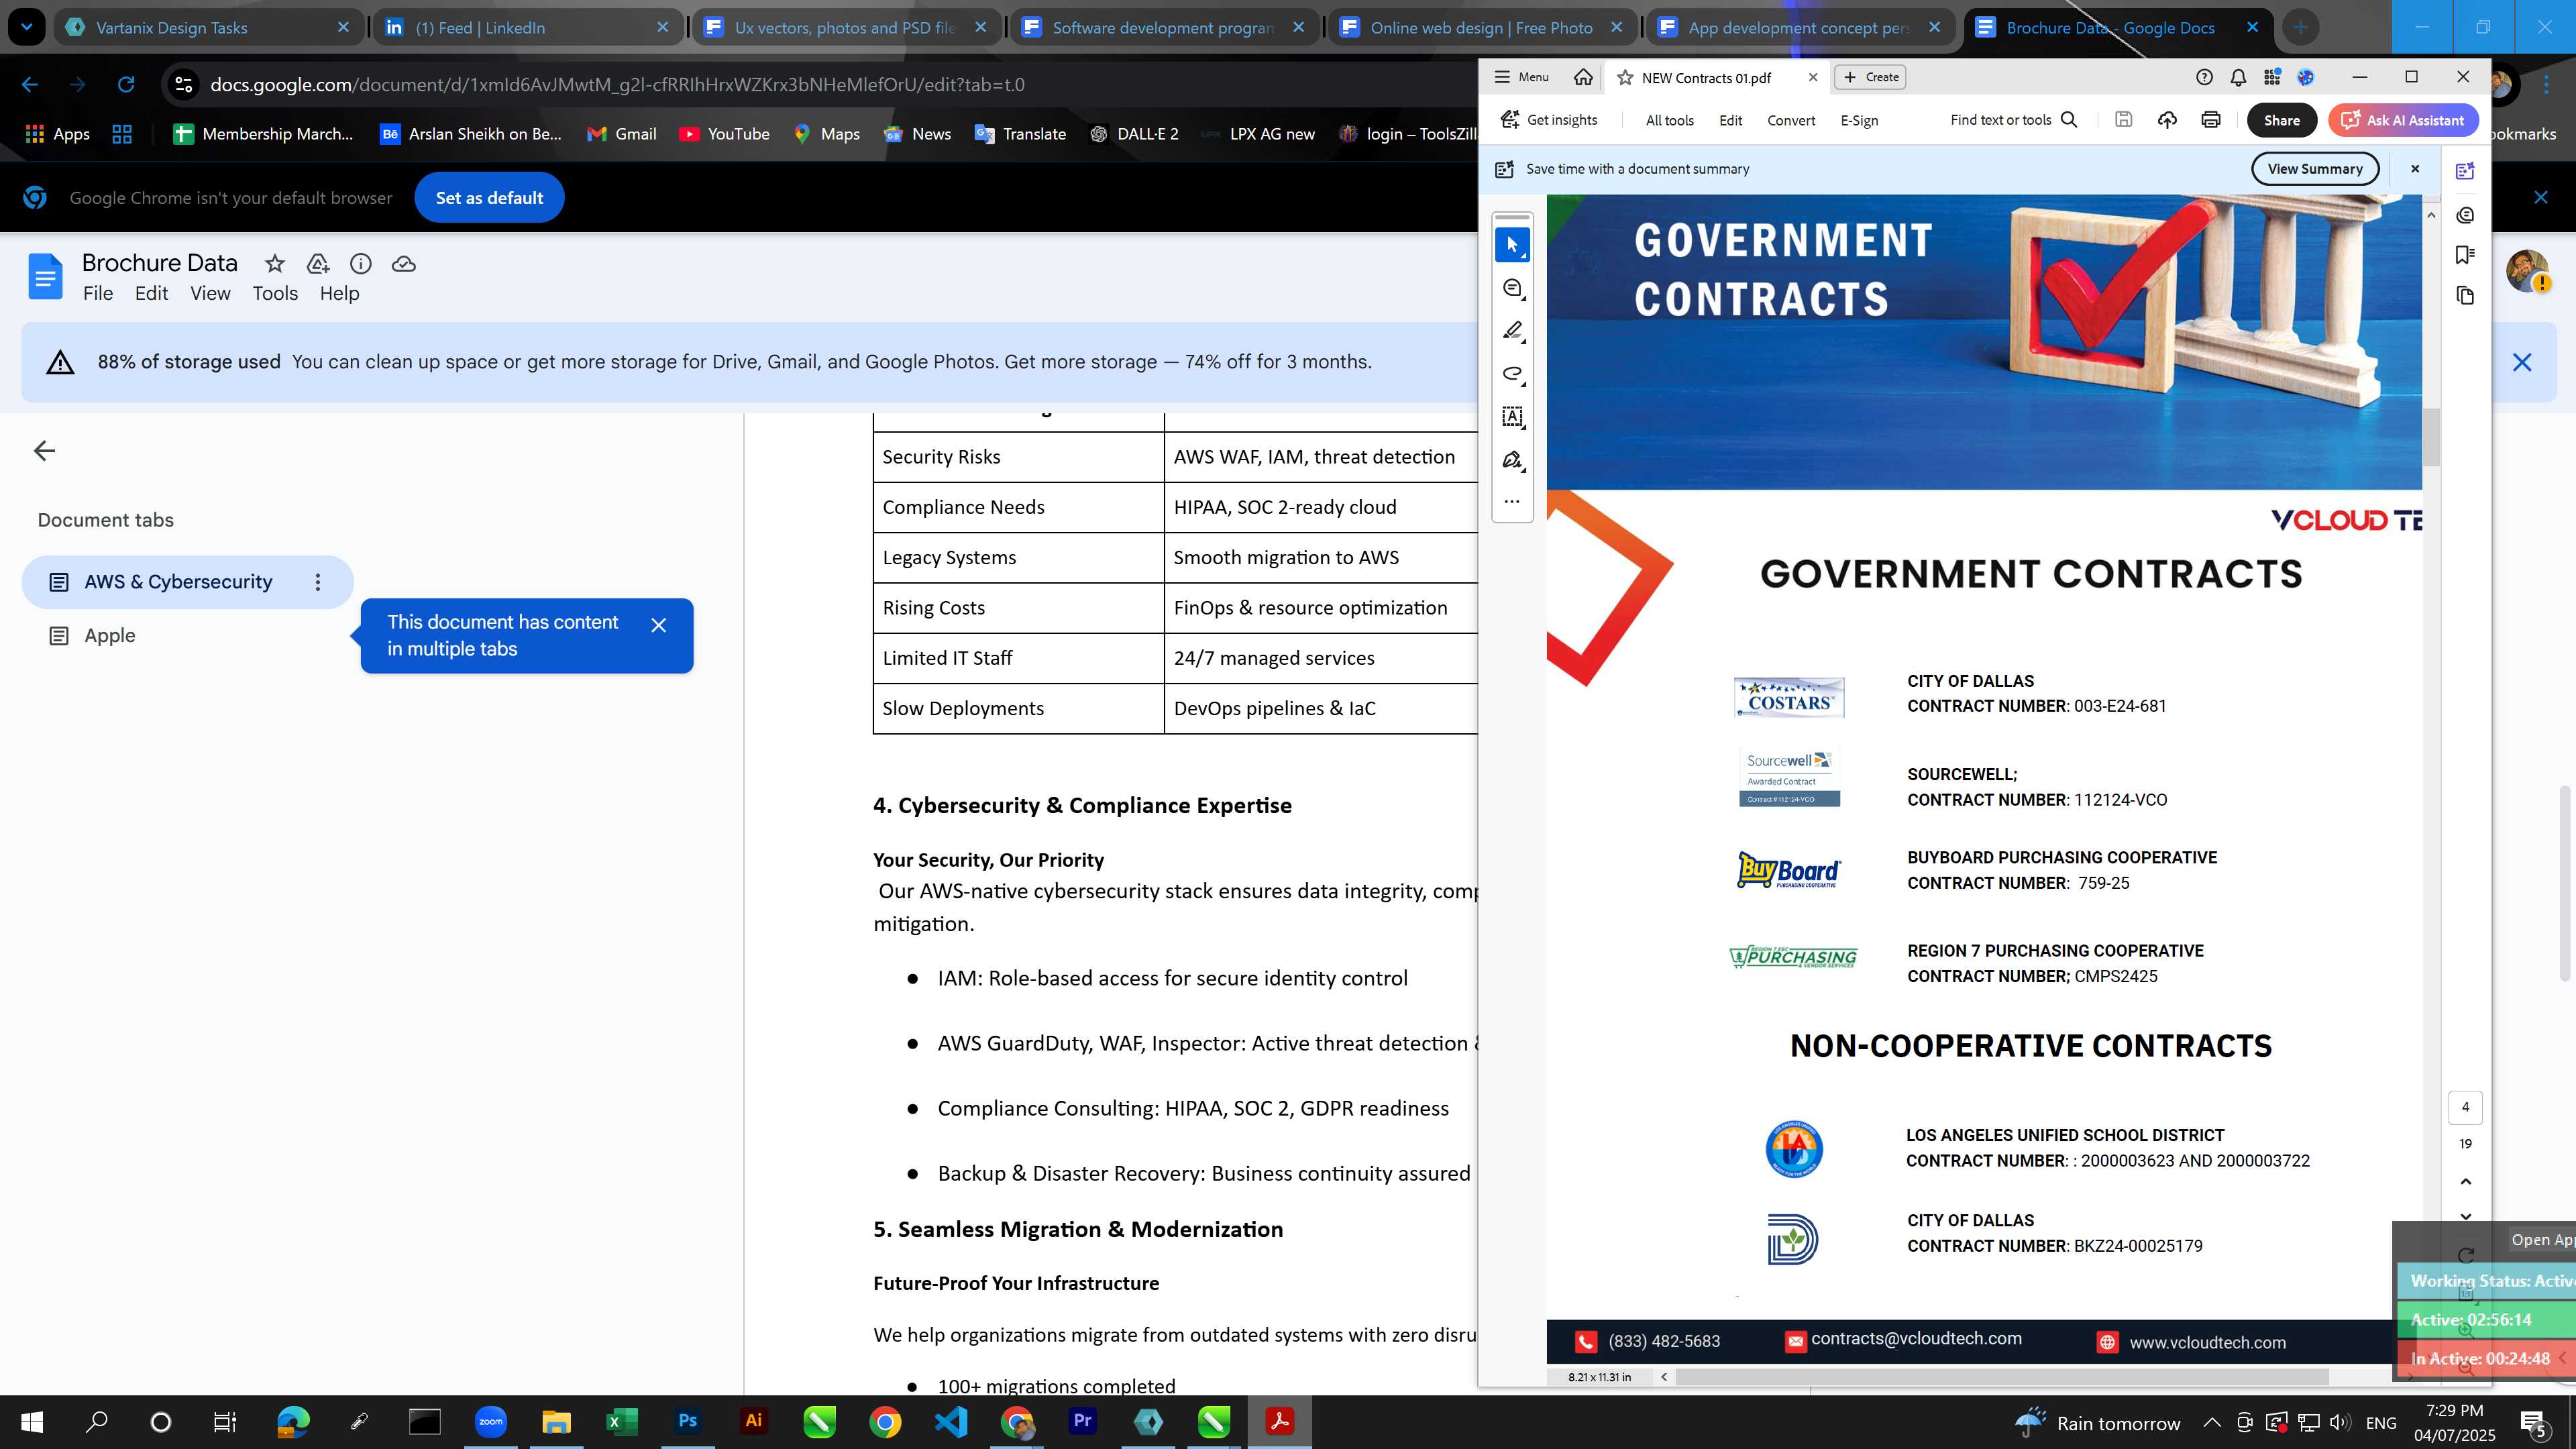Open the Docs File menu
The height and width of the screenshot is (1449, 2576).
98,293
